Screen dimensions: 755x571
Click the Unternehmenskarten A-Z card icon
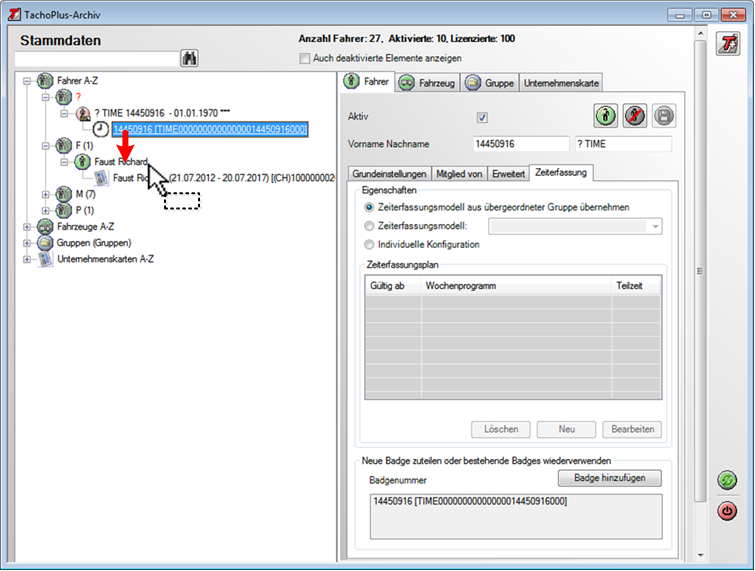[45, 259]
